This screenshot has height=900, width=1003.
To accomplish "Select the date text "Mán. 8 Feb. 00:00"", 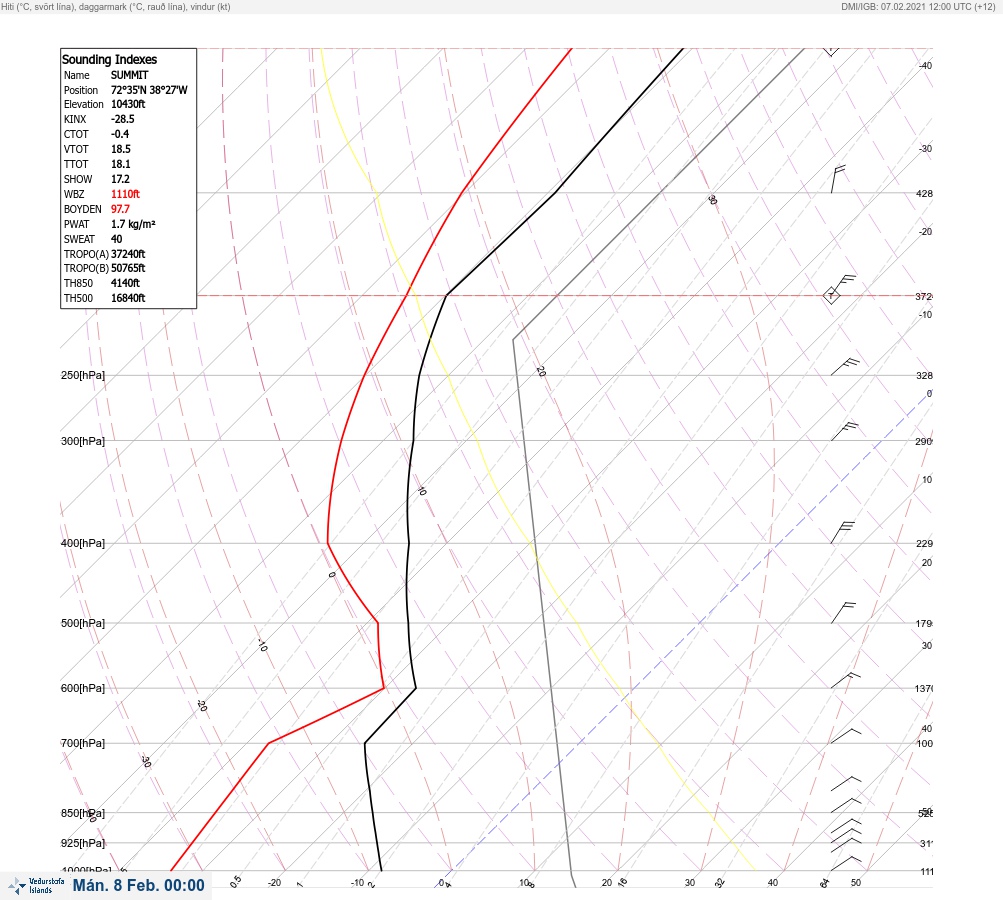I will click(x=139, y=885).
